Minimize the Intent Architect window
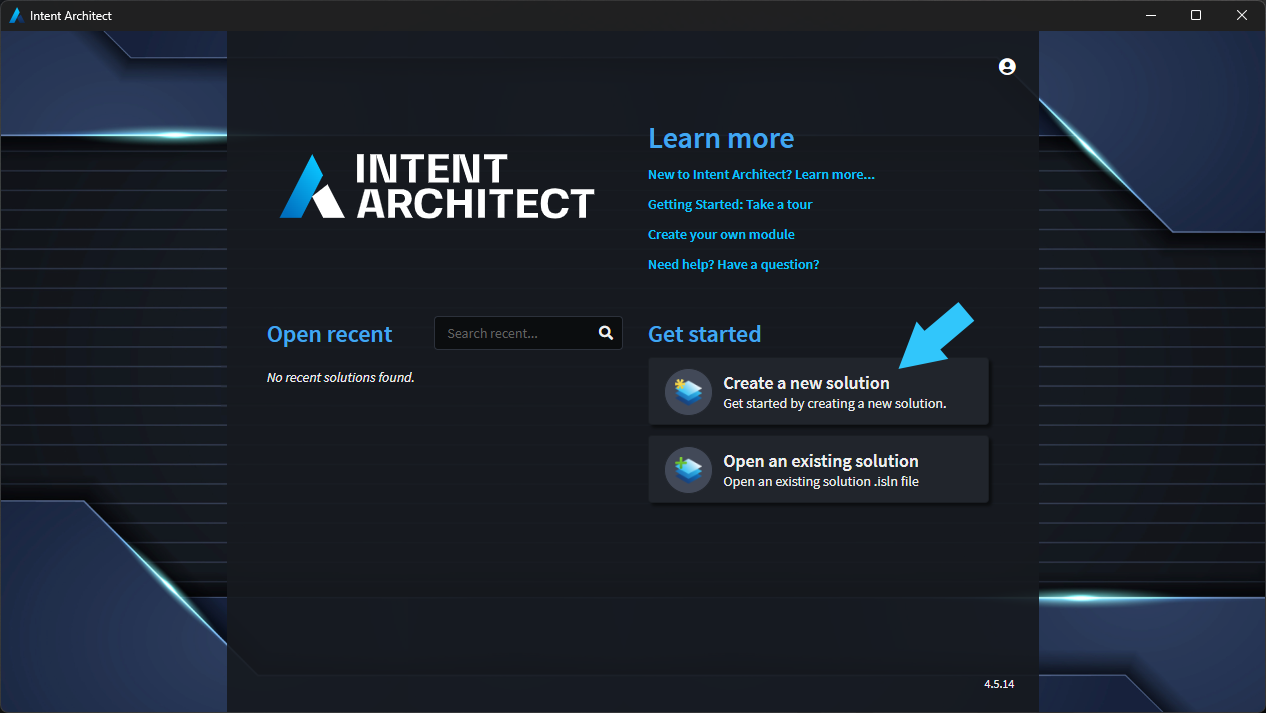Screen dimensions: 1266x713 [x=1150, y=15]
